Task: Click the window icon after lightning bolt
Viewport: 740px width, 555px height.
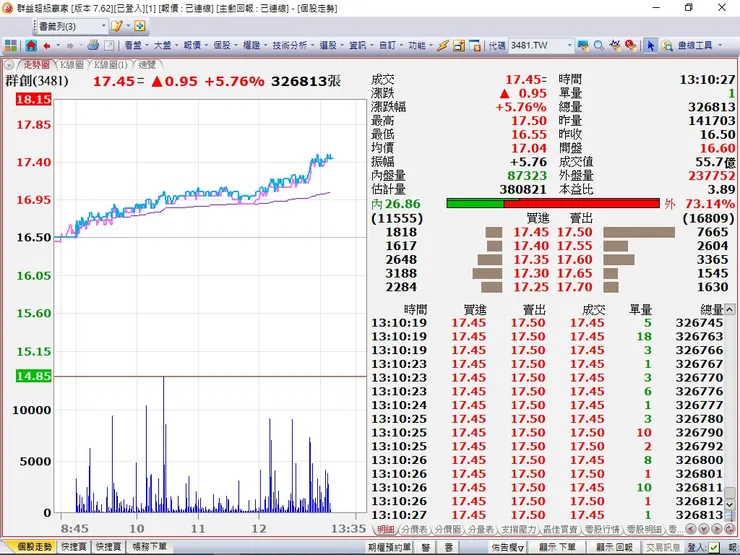Action: point(459,45)
